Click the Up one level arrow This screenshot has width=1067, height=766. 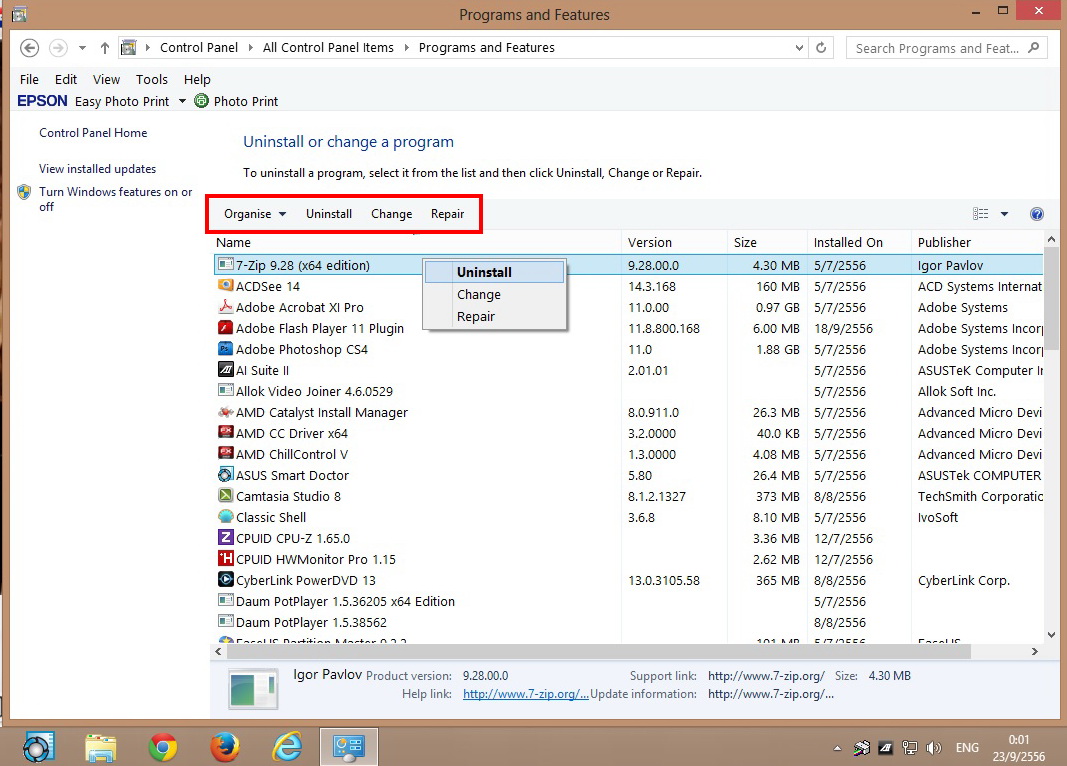click(x=104, y=48)
